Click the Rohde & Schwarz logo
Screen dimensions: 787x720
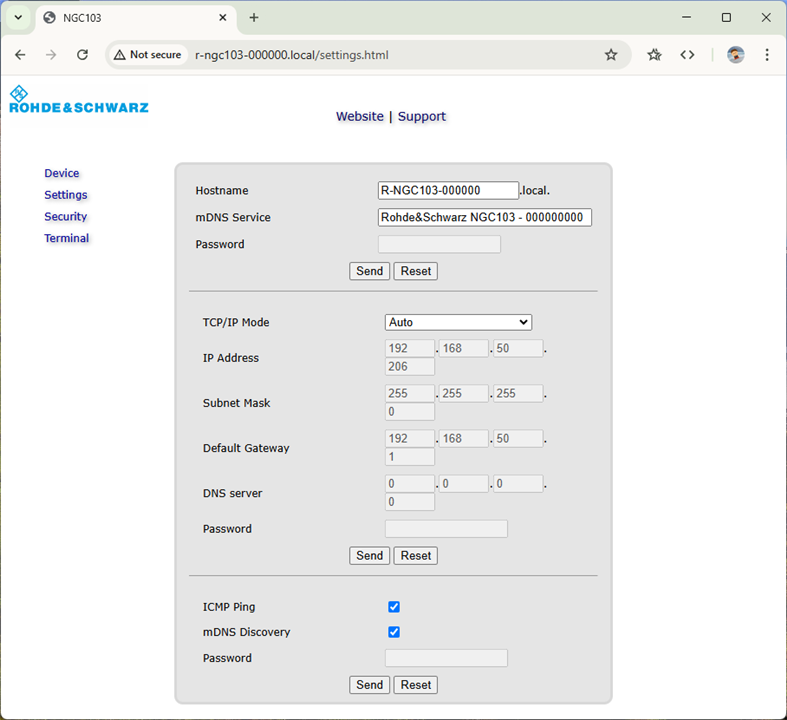tap(78, 100)
